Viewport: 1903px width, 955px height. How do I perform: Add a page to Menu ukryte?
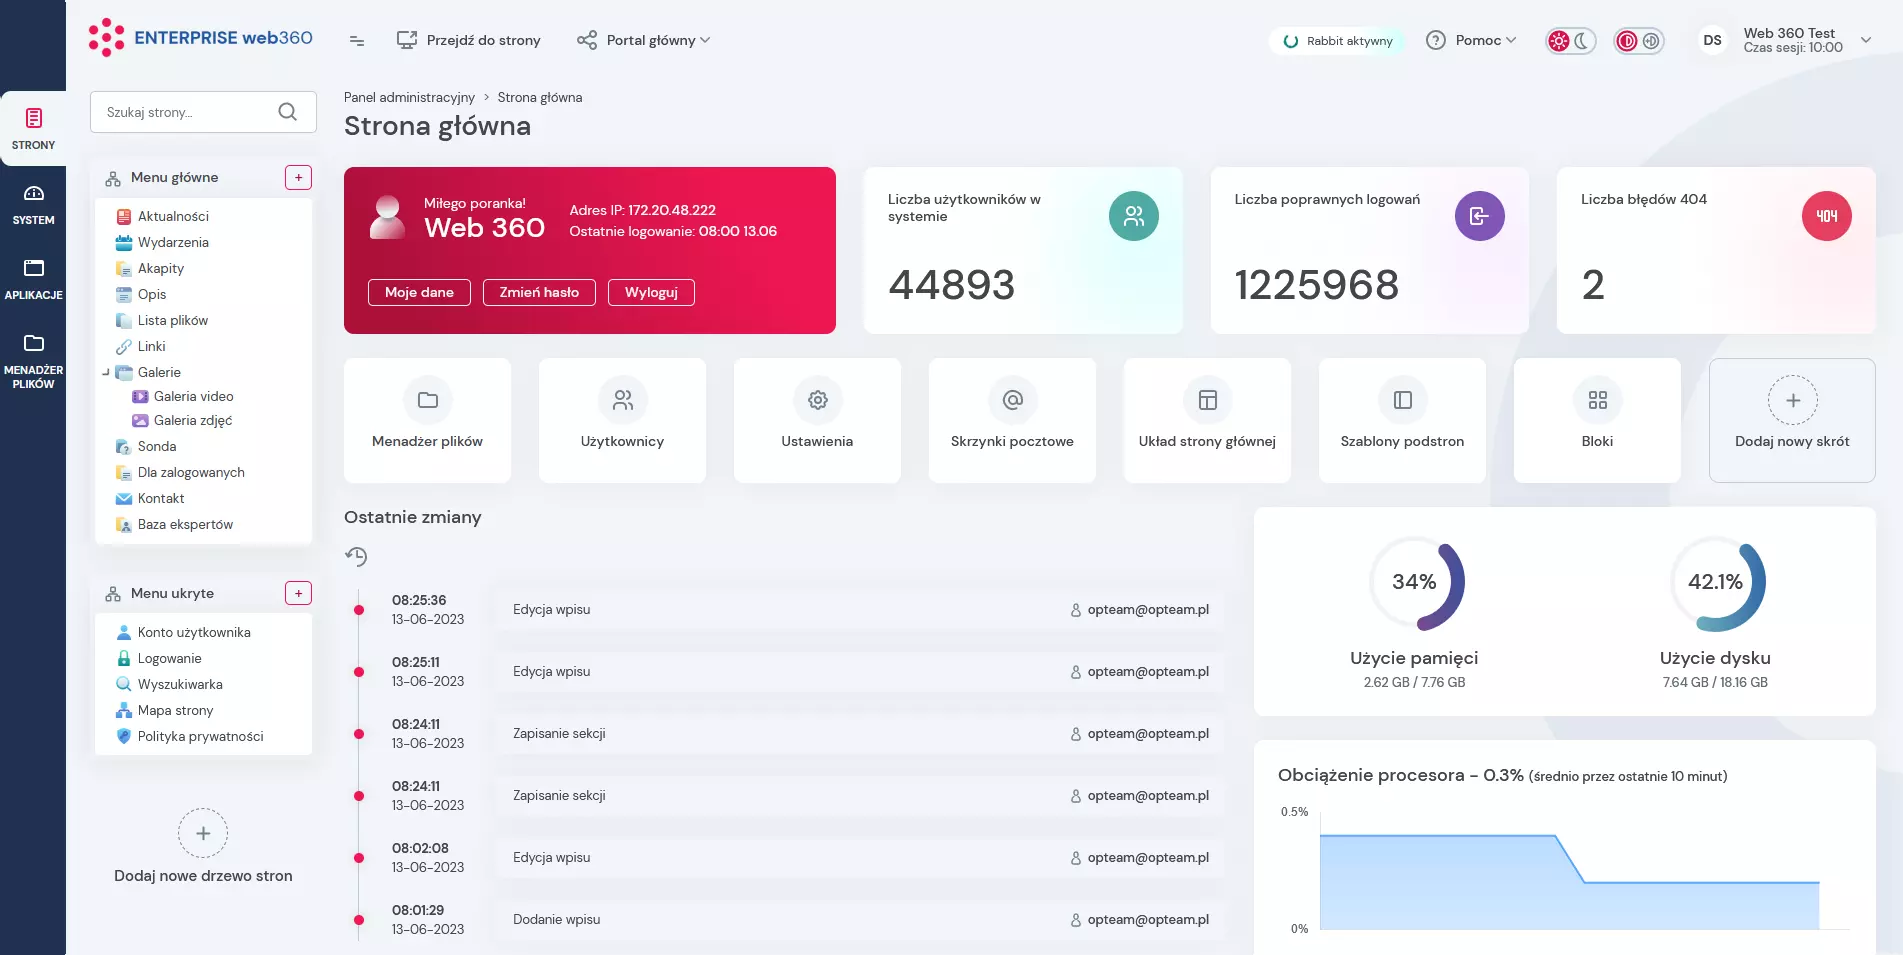(298, 593)
